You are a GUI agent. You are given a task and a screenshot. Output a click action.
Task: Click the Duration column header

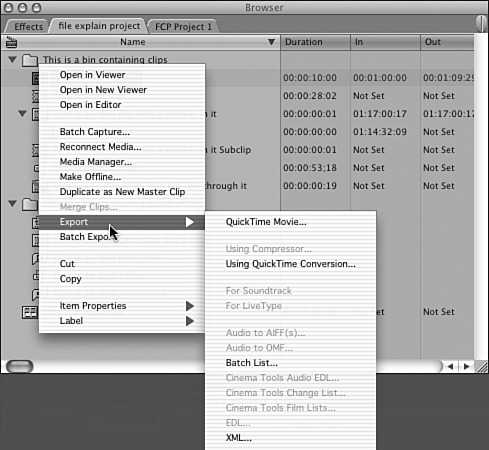point(315,42)
